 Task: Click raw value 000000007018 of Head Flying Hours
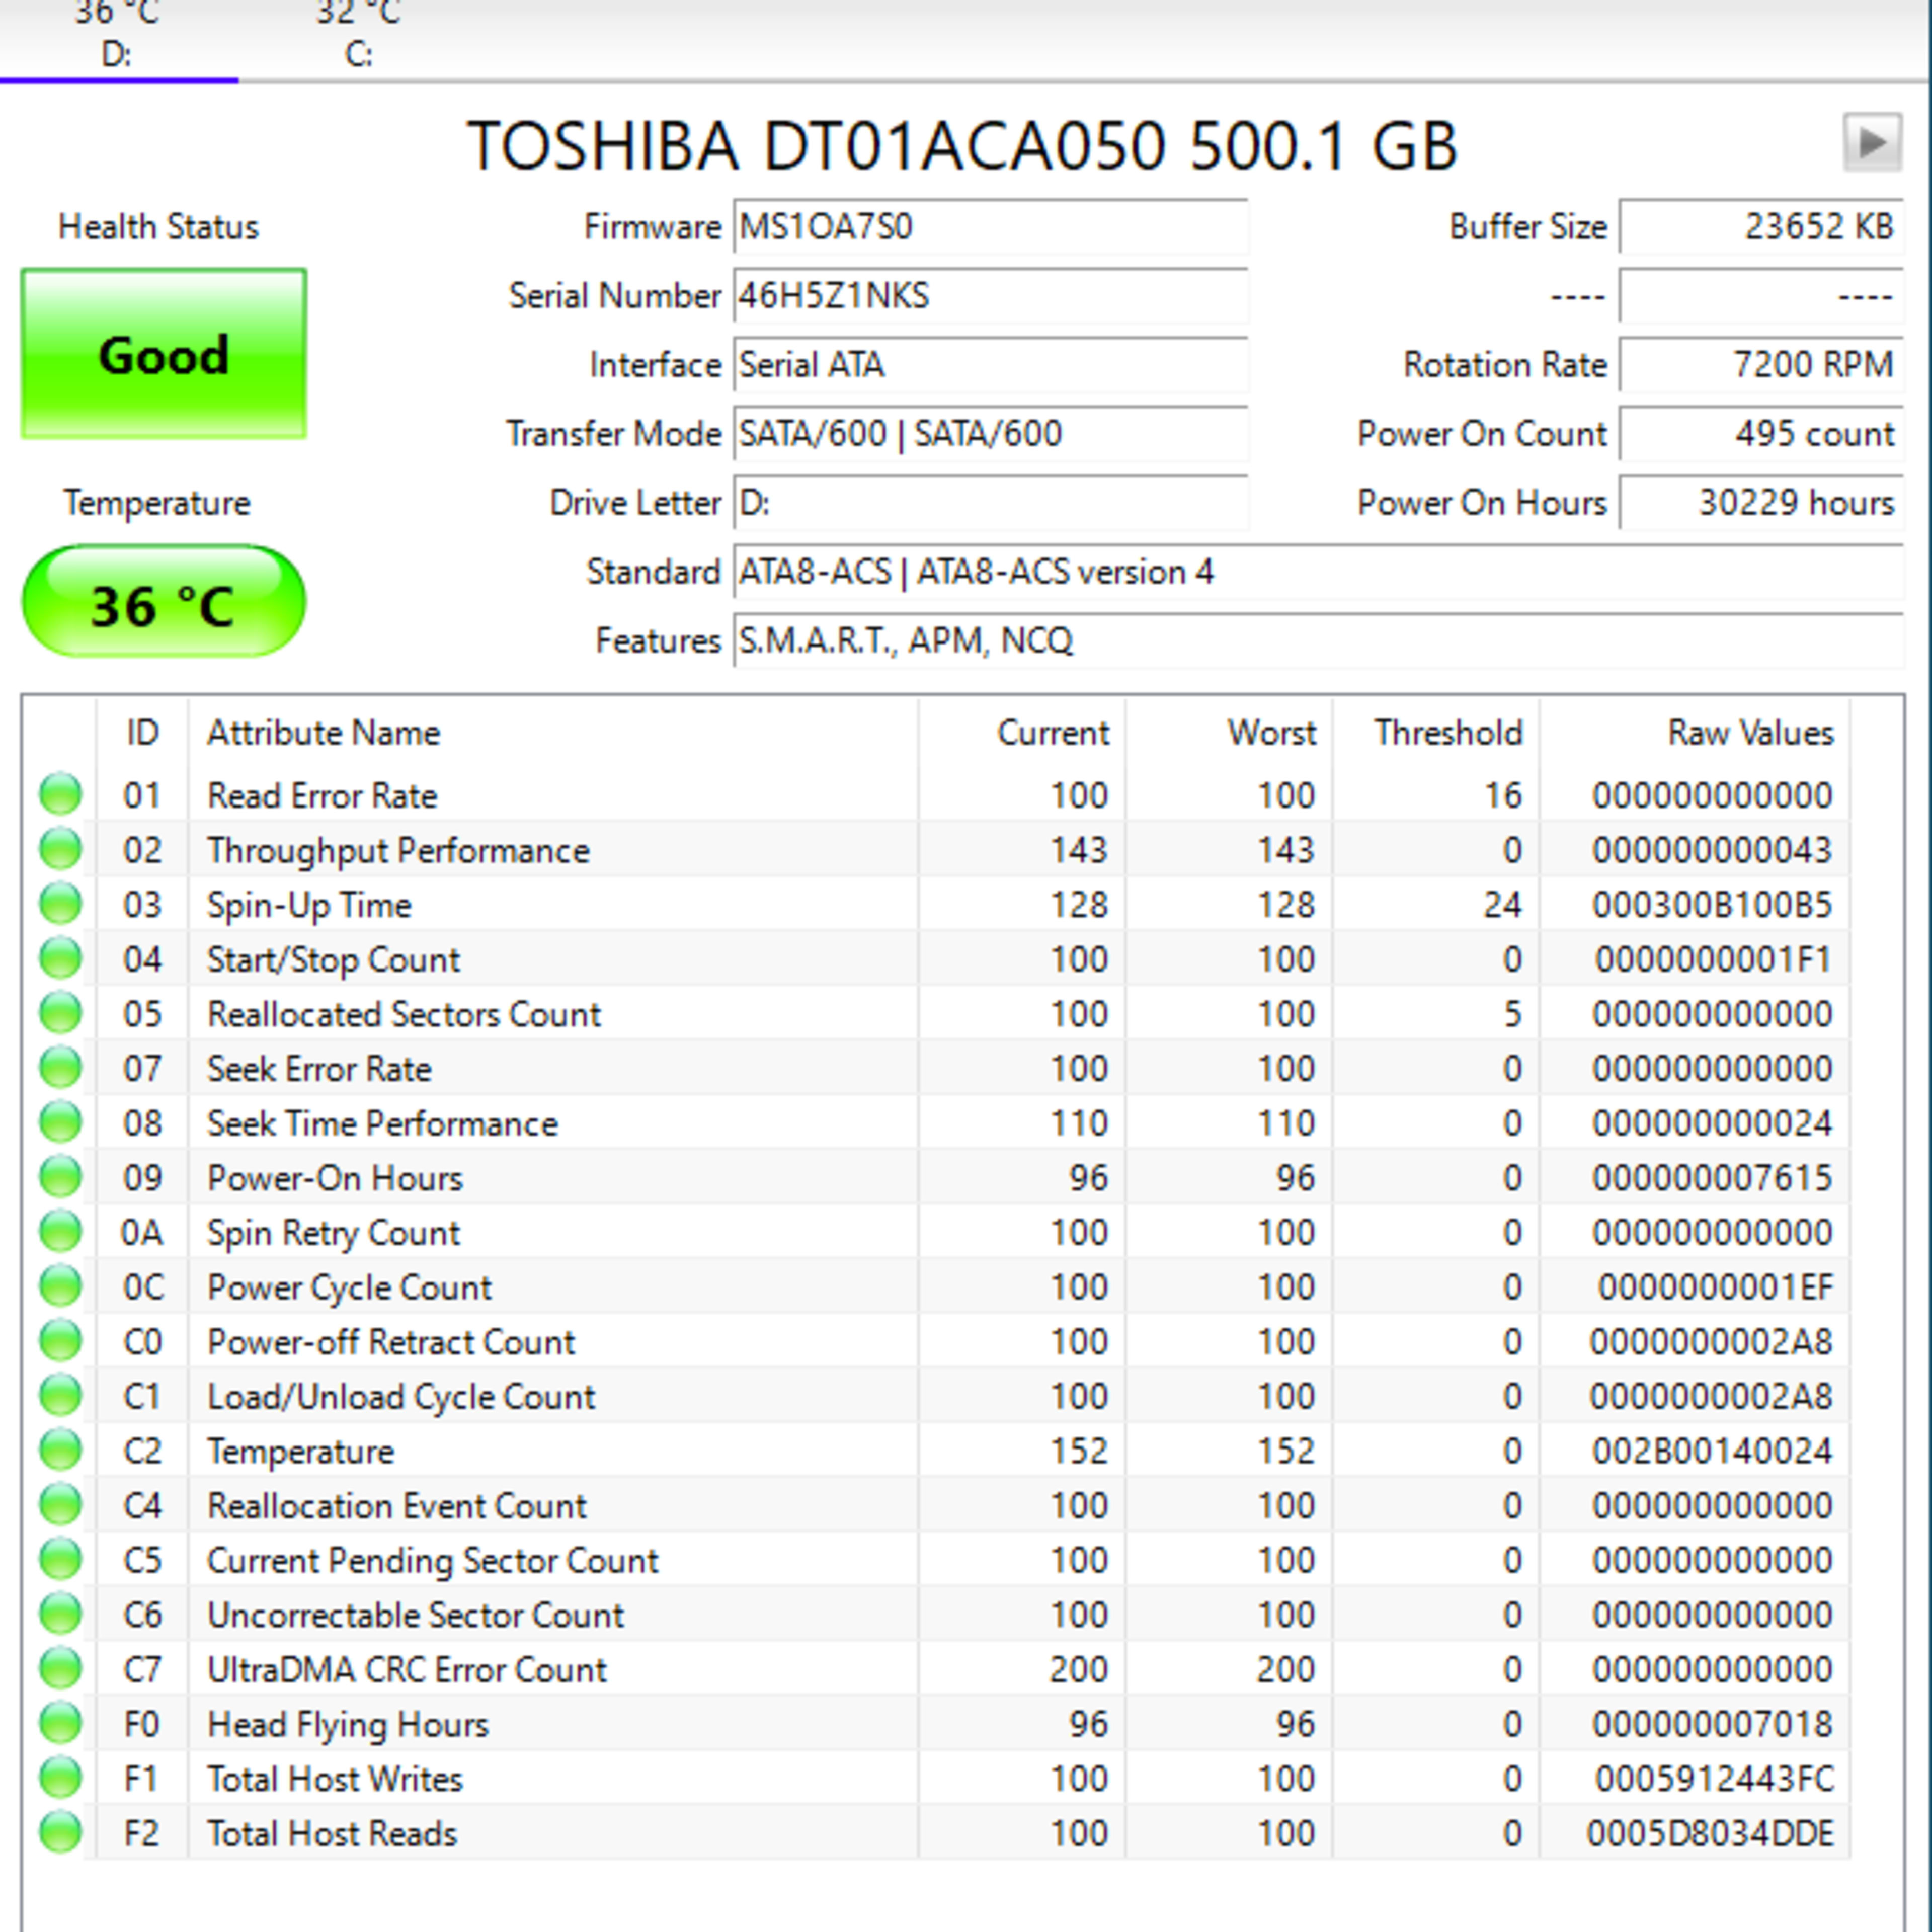tap(1712, 1724)
